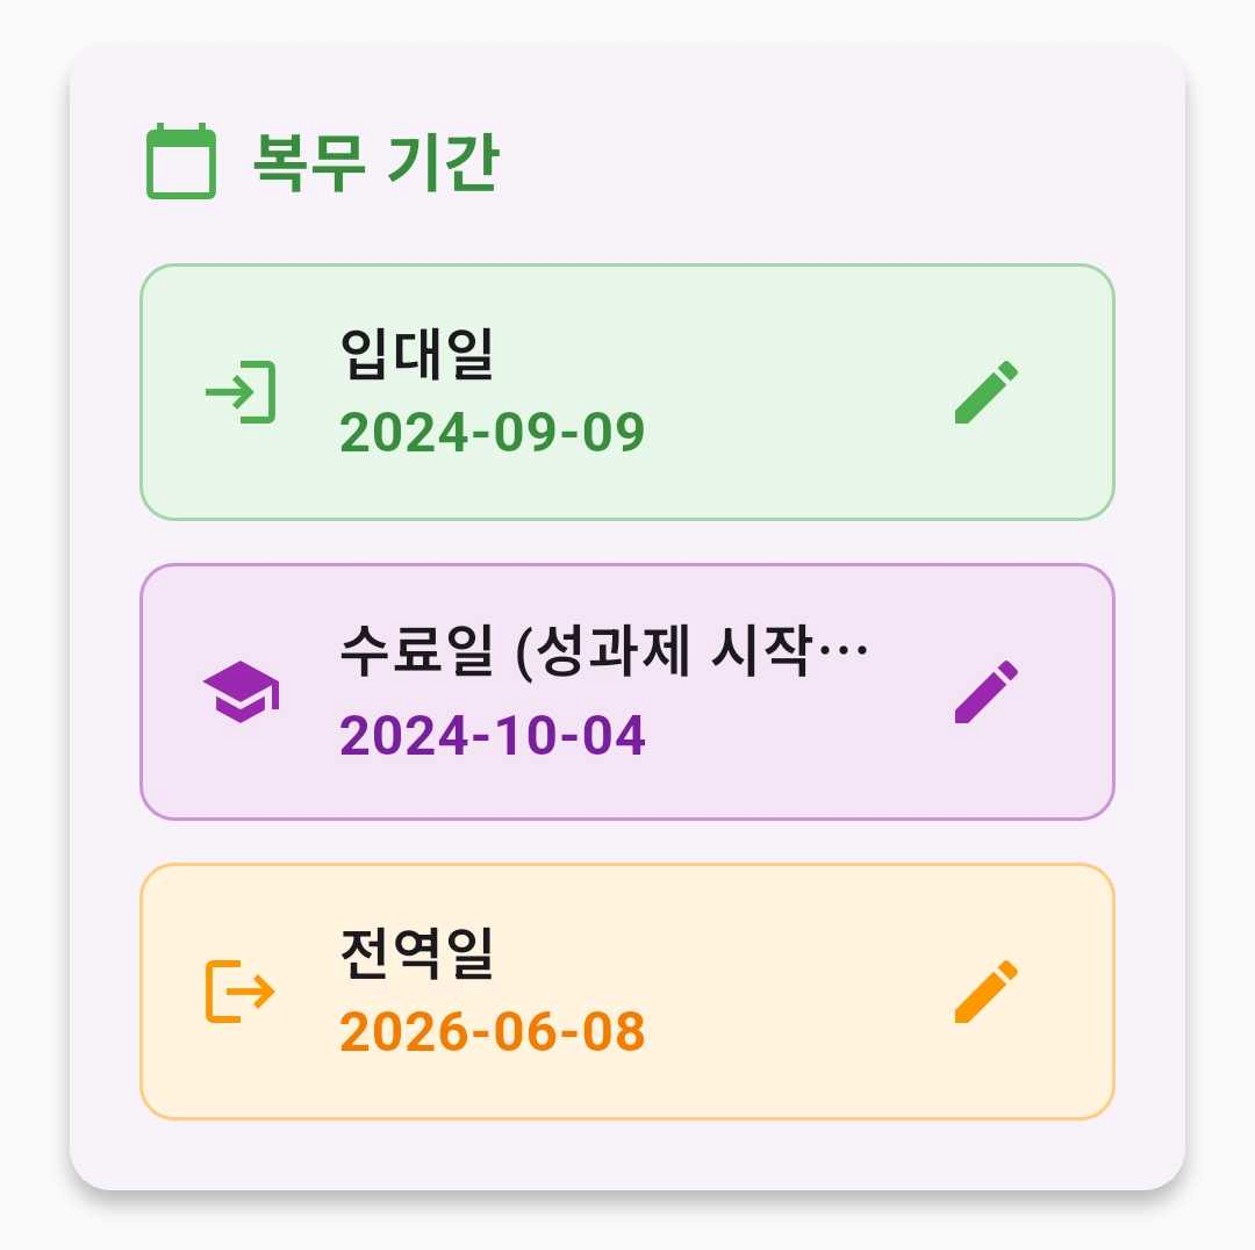Click the 전역일 label text
Image resolution: width=1255 pixels, height=1250 pixels.
pyautogui.click(x=420, y=950)
